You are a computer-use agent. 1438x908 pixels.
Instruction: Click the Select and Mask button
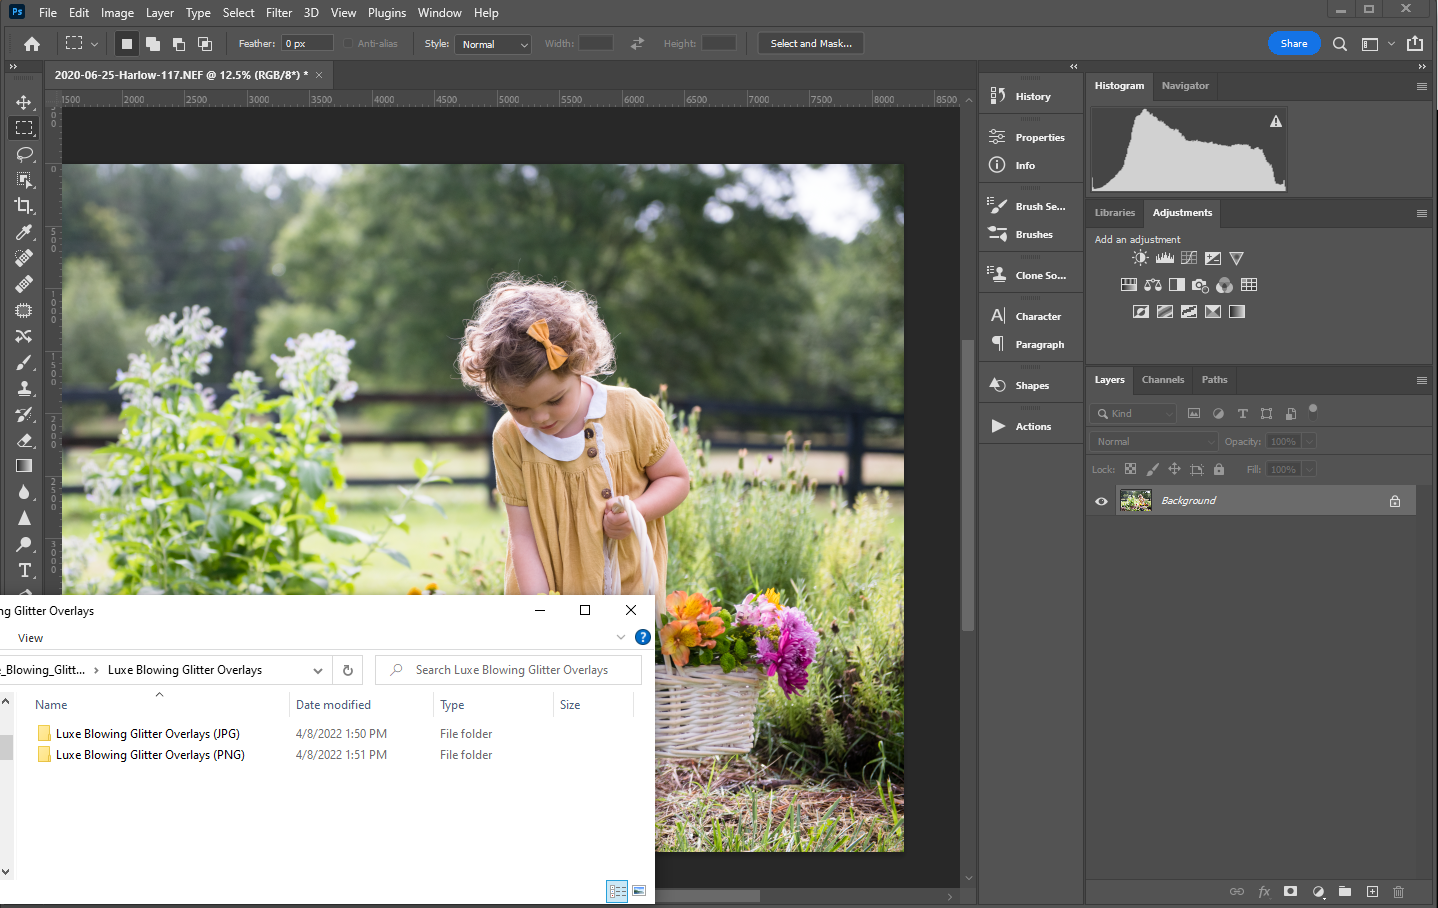(810, 44)
